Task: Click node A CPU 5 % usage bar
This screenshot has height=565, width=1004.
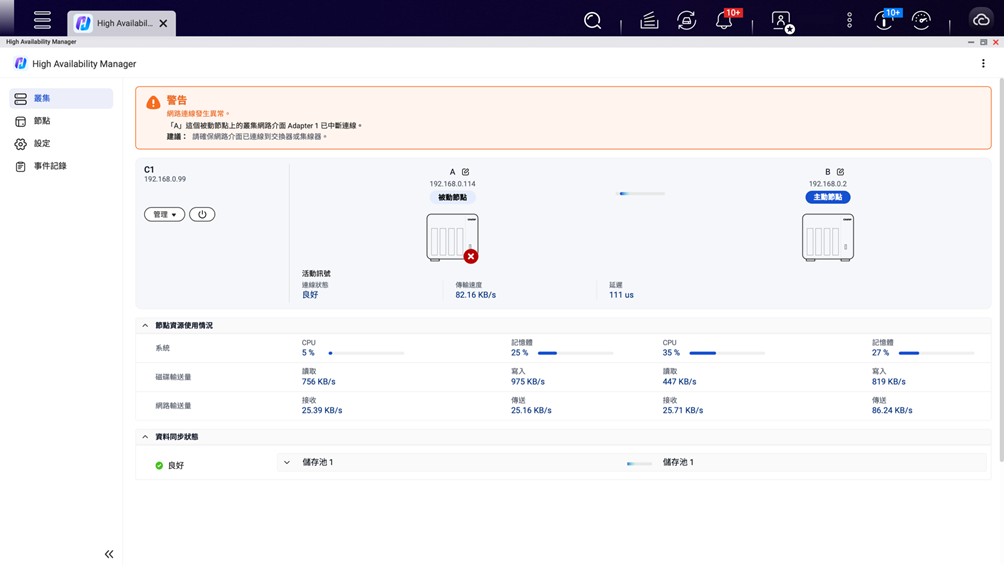Action: [x=366, y=353]
